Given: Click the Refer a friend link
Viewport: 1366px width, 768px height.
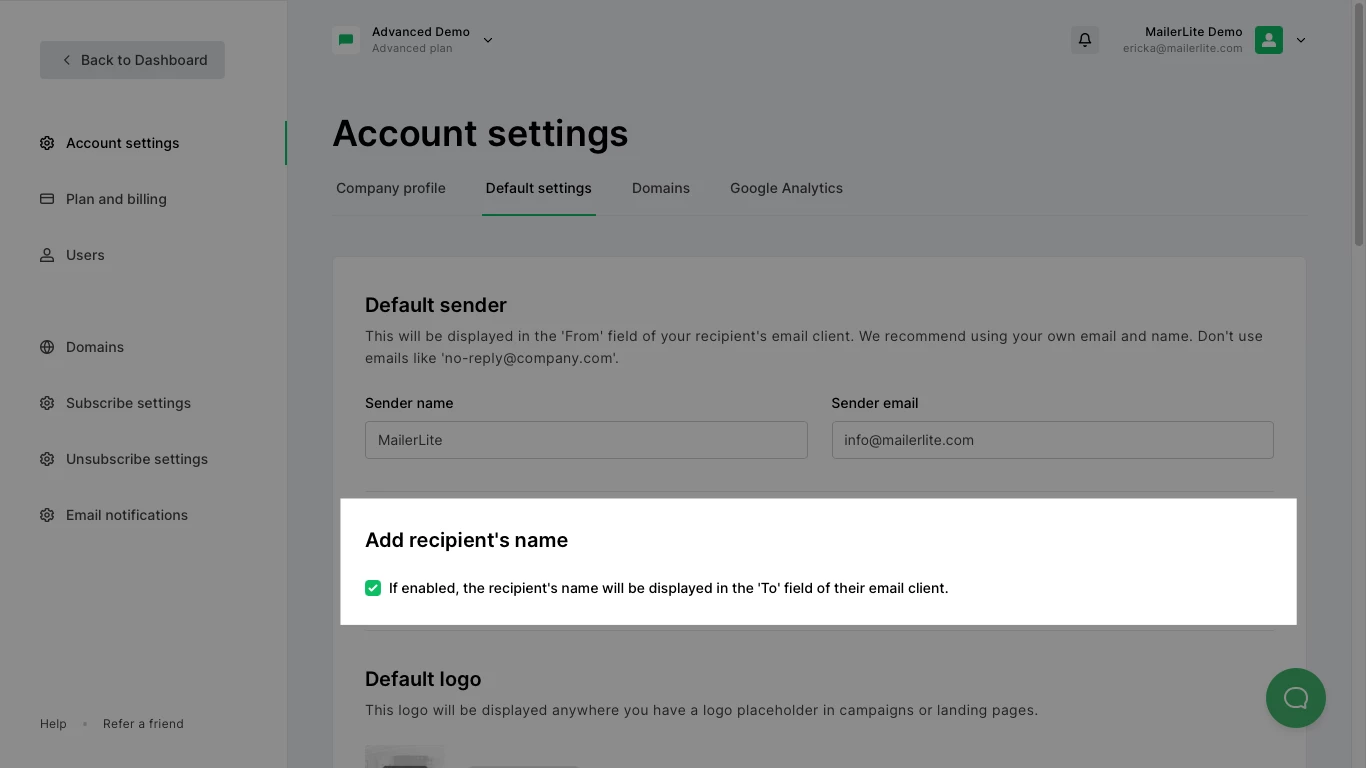Looking at the screenshot, I should pyautogui.click(x=143, y=724).
